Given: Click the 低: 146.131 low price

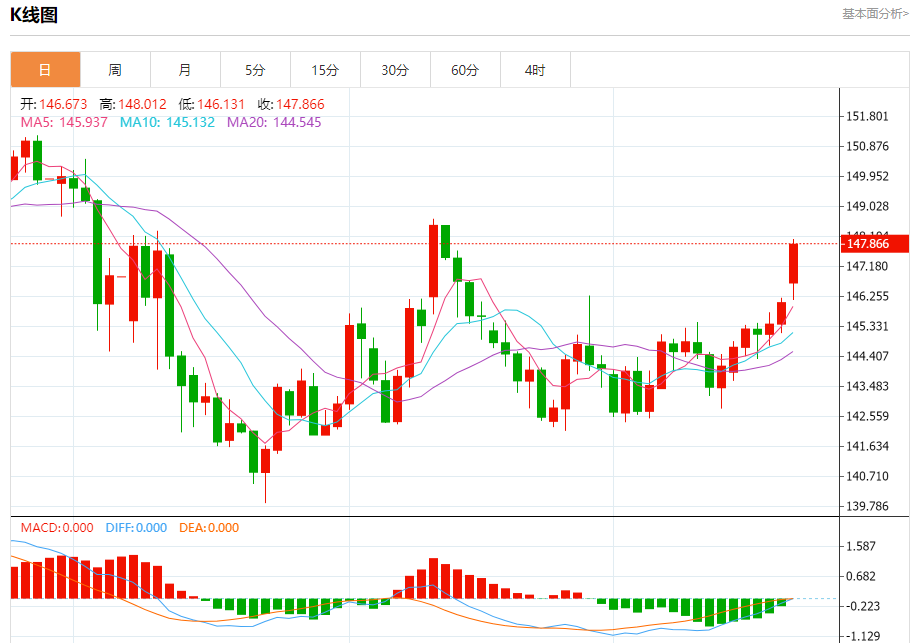Looking at the screenshot, I should [211, 105].
